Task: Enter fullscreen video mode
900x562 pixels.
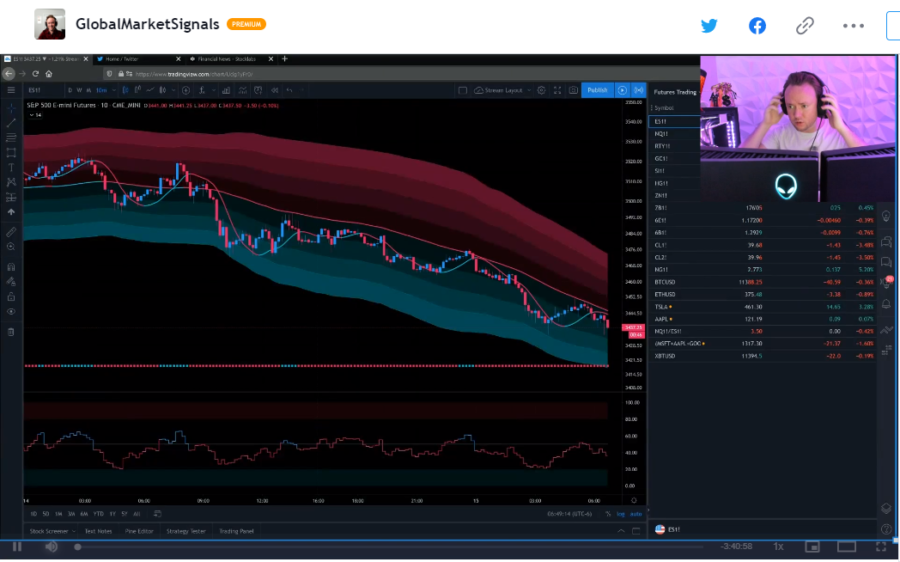Action: coord(881,547)
